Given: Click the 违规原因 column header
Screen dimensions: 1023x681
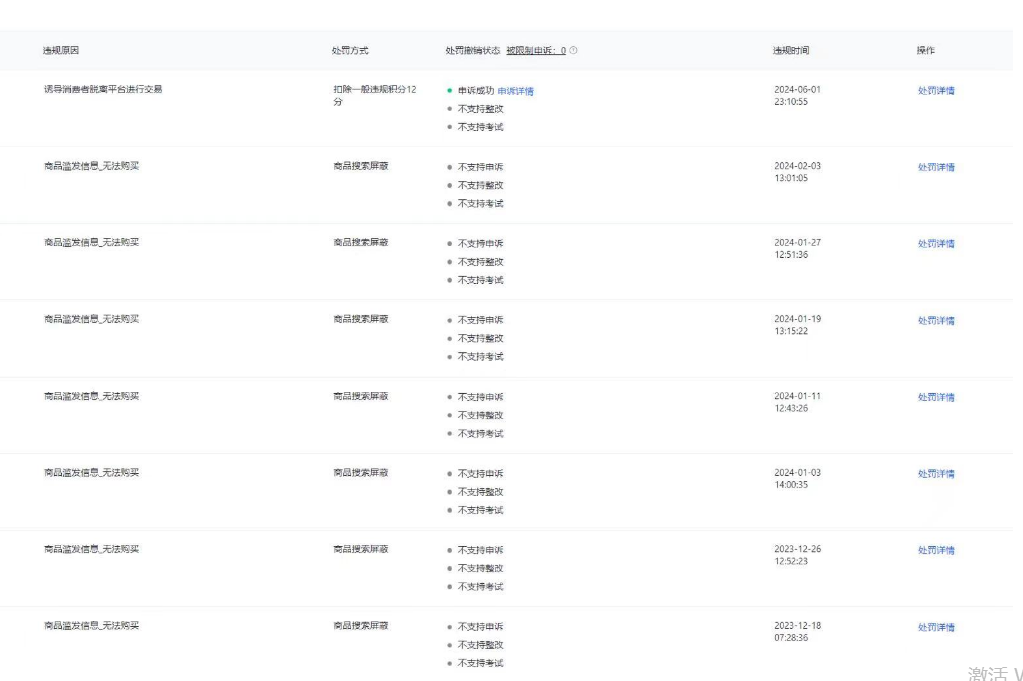Looking at the screenshot, I should 61,50.
